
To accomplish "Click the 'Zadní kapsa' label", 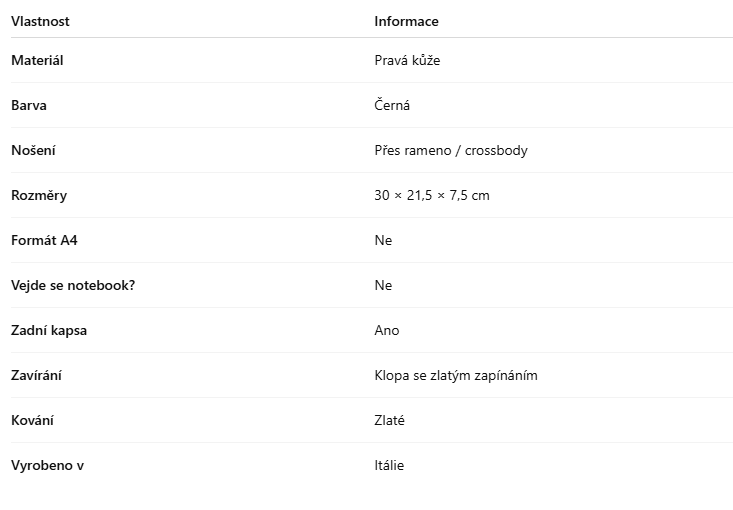I will pos(49,330).
